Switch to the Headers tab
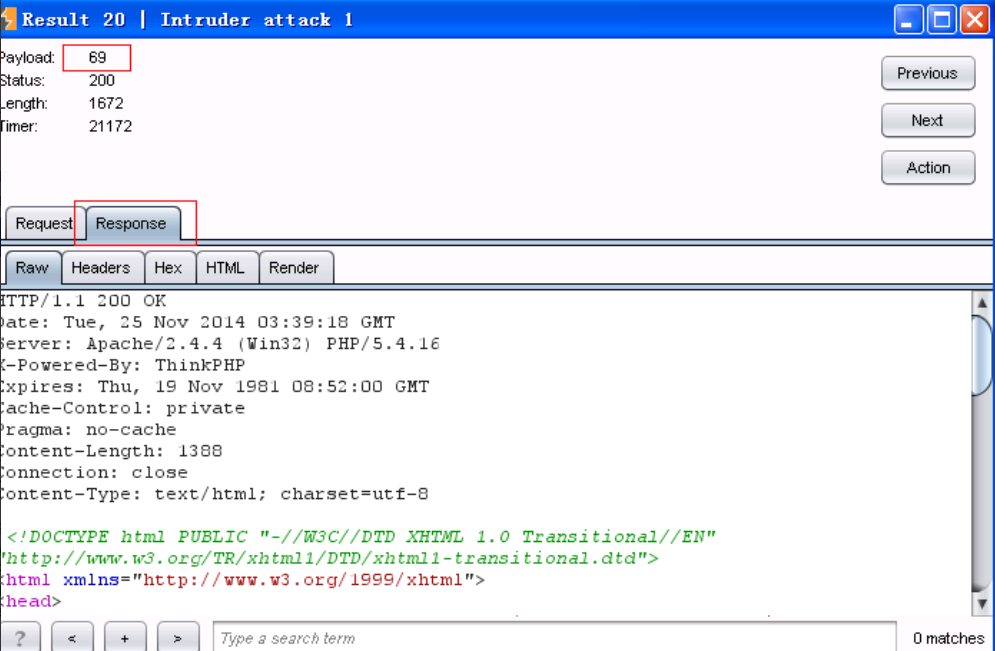The image size is (995, 651). (x=101, y=268)
